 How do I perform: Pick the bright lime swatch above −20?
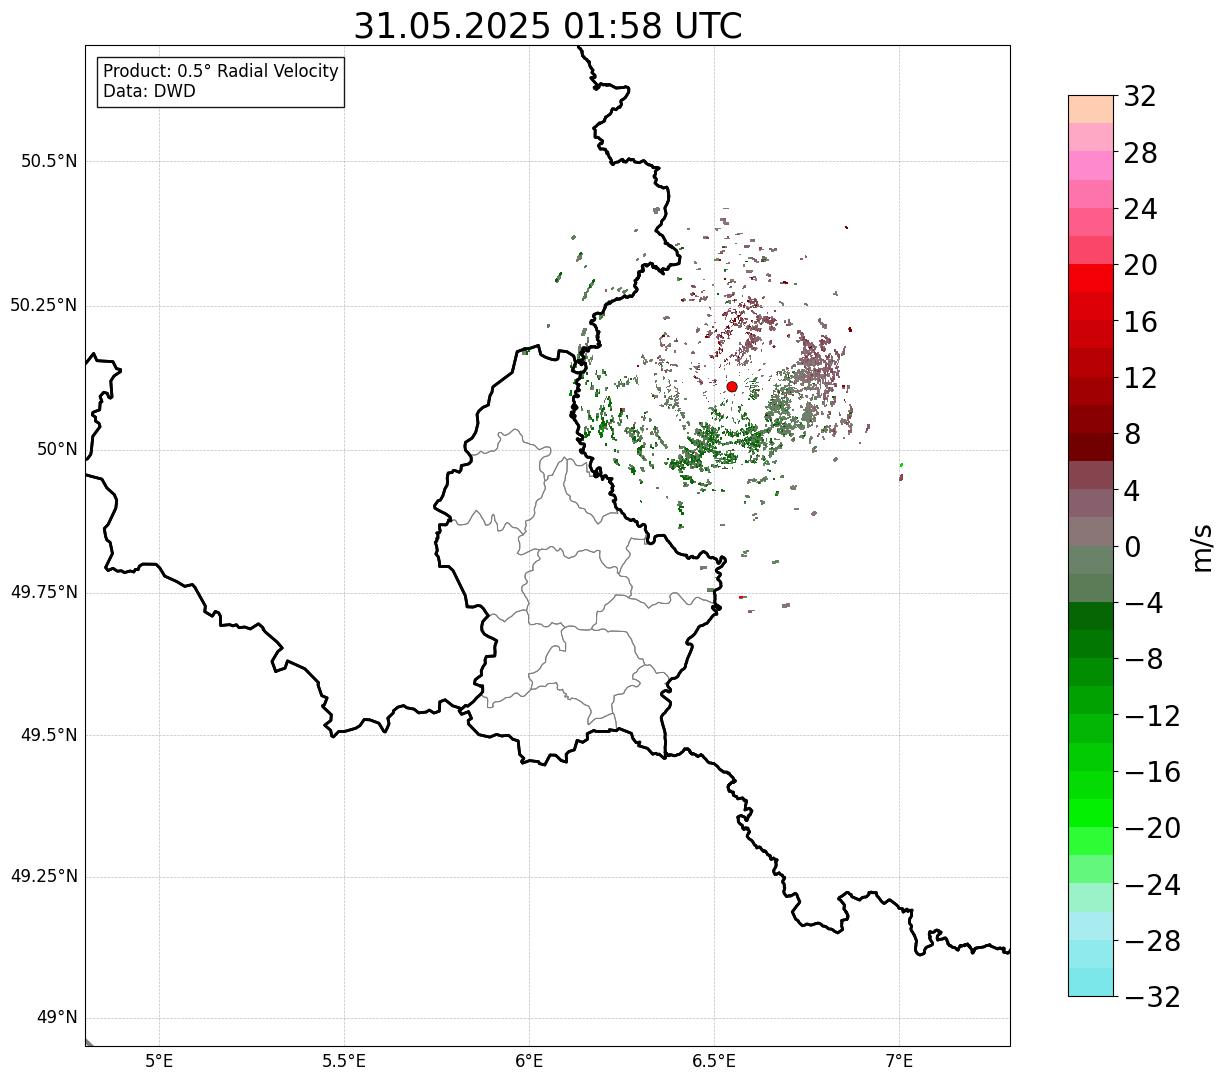(x=1091, y=813)
